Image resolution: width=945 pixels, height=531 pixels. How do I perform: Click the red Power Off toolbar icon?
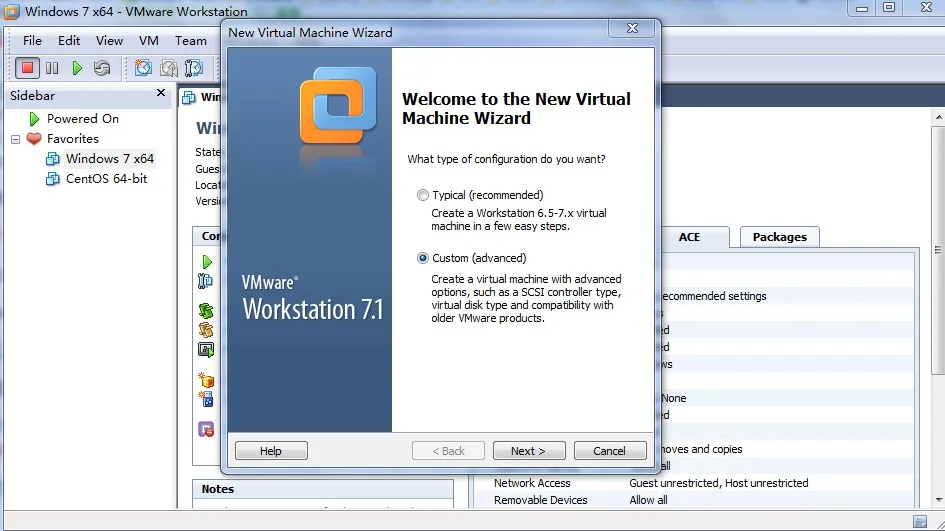click(27, 68)
